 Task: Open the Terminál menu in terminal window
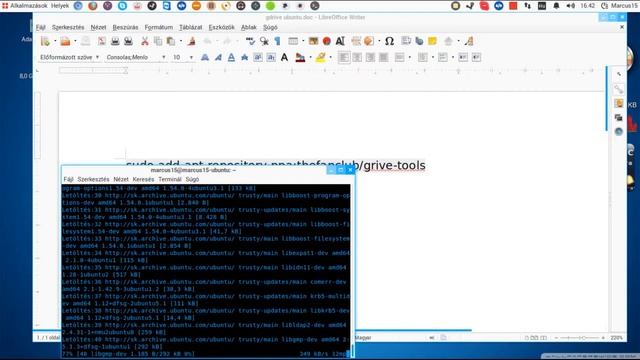tap(170, 180)
